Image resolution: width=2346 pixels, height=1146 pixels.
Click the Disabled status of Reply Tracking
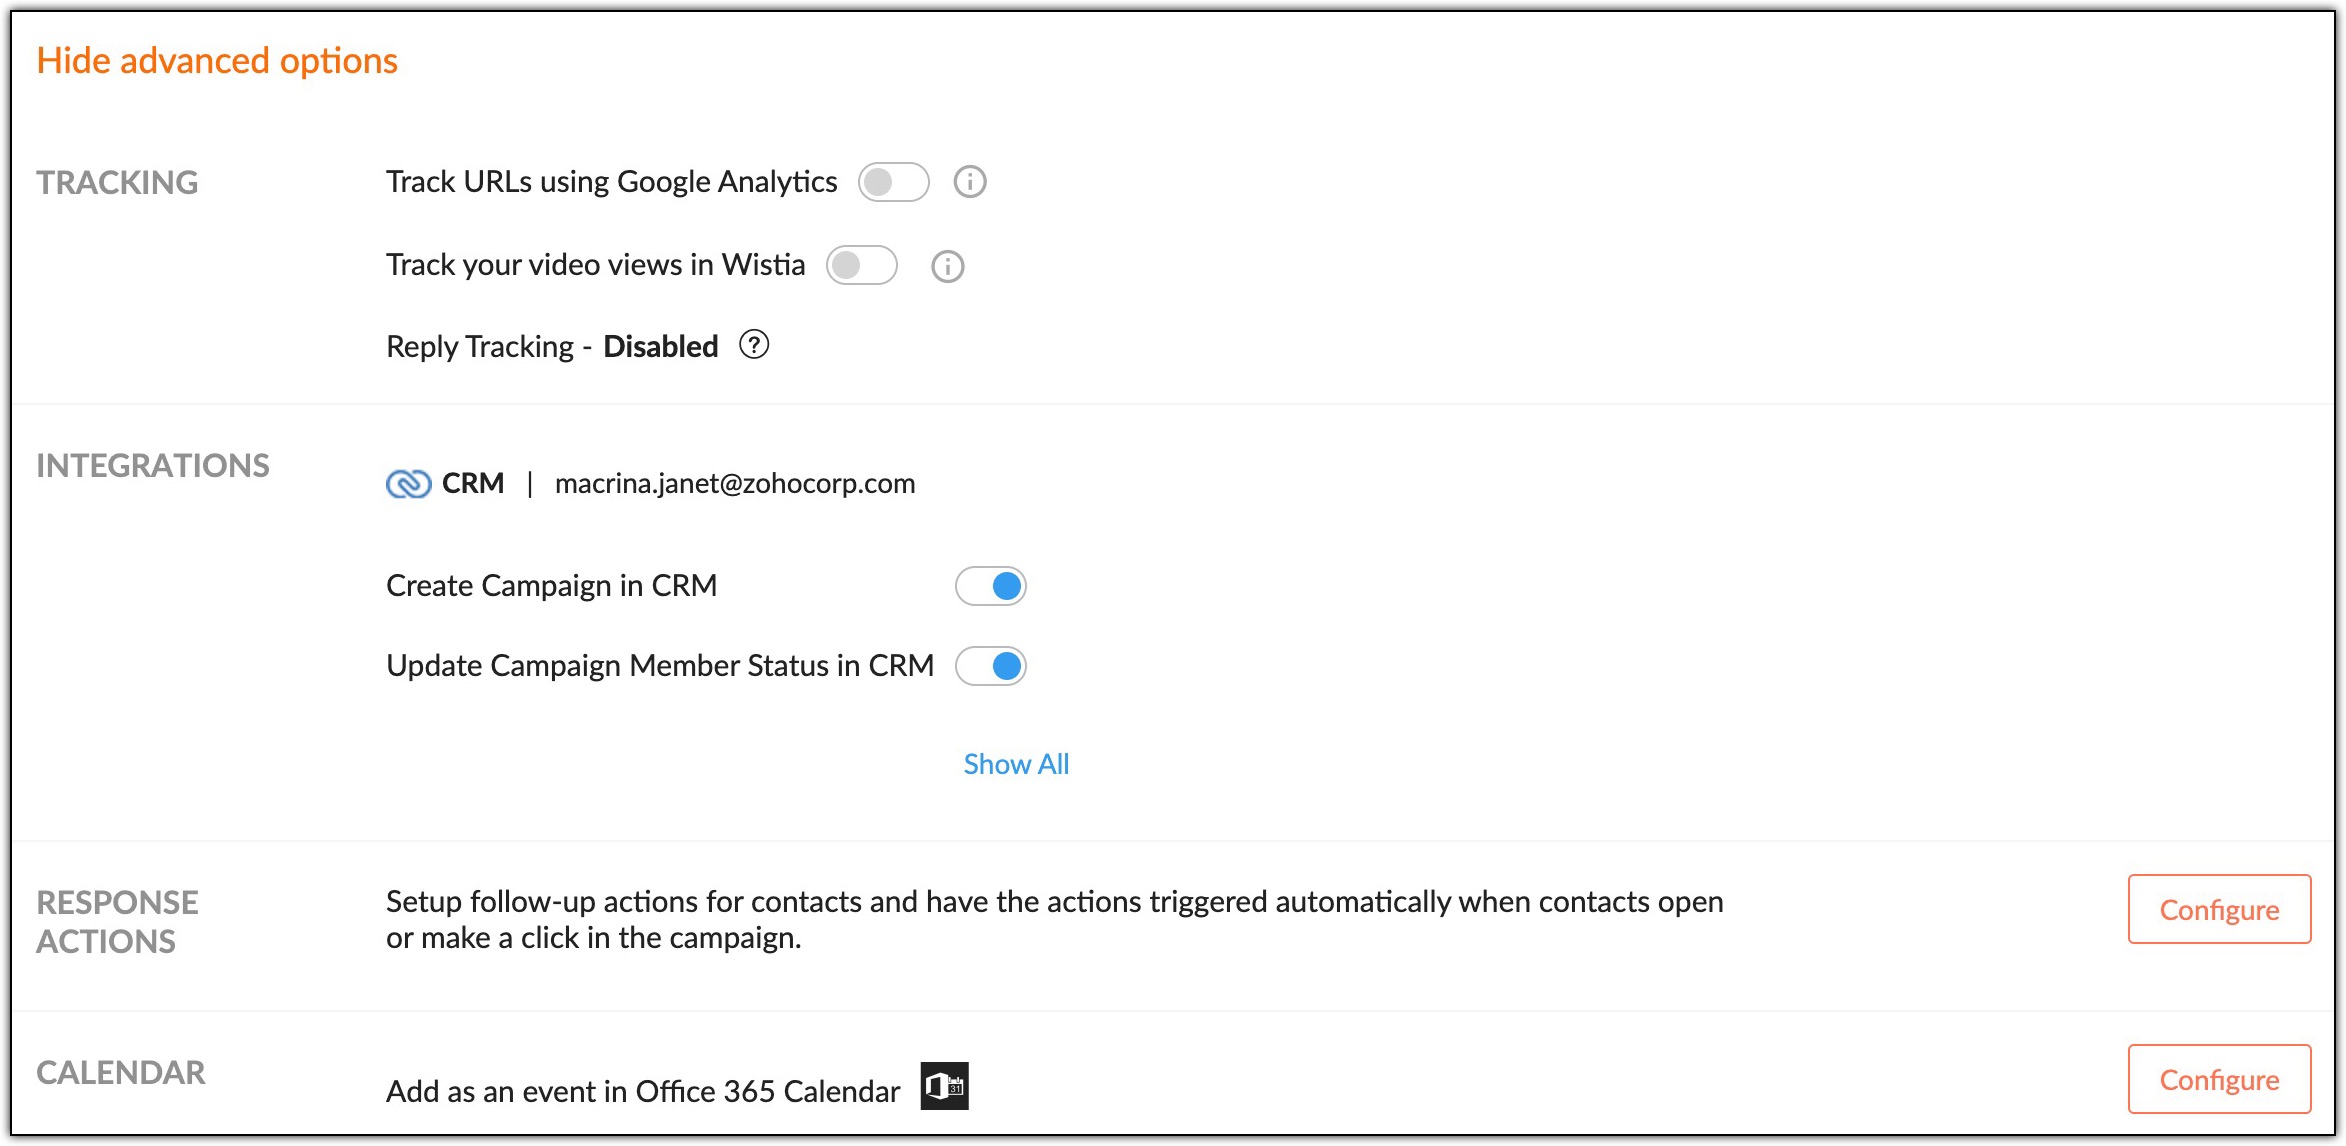[660, 346]
